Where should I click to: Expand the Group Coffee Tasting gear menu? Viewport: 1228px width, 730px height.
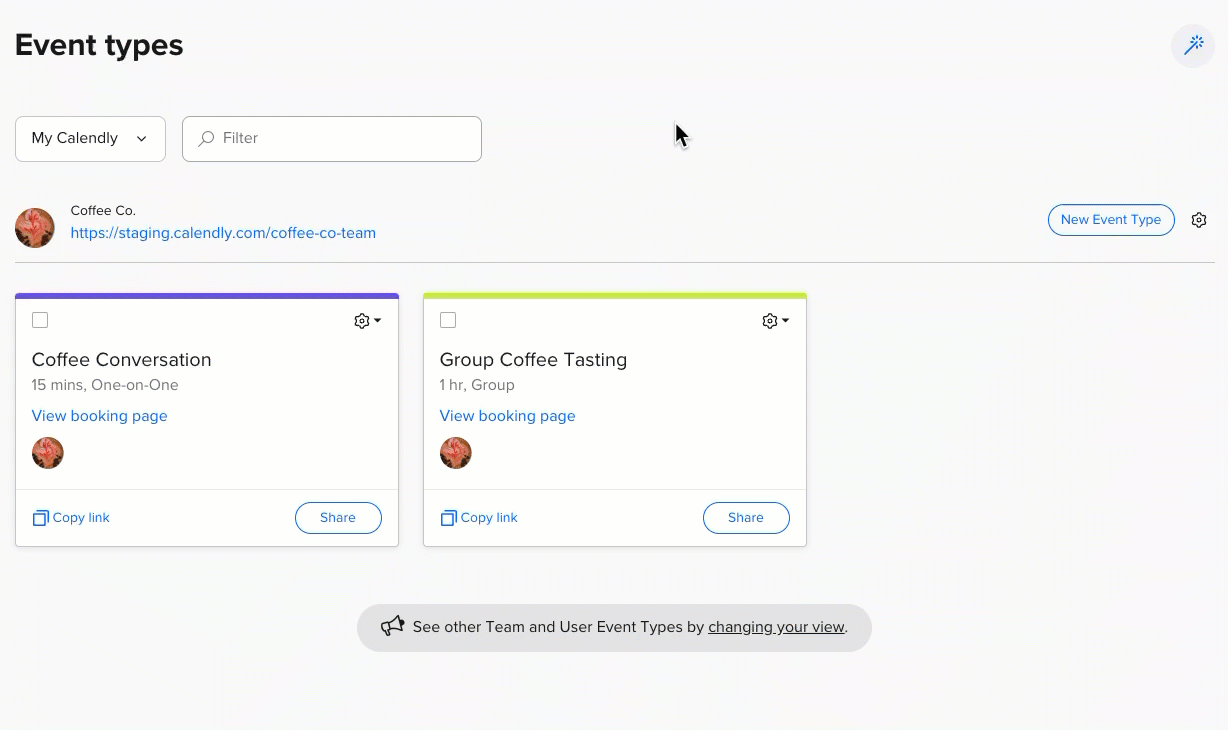click(775, 321)
